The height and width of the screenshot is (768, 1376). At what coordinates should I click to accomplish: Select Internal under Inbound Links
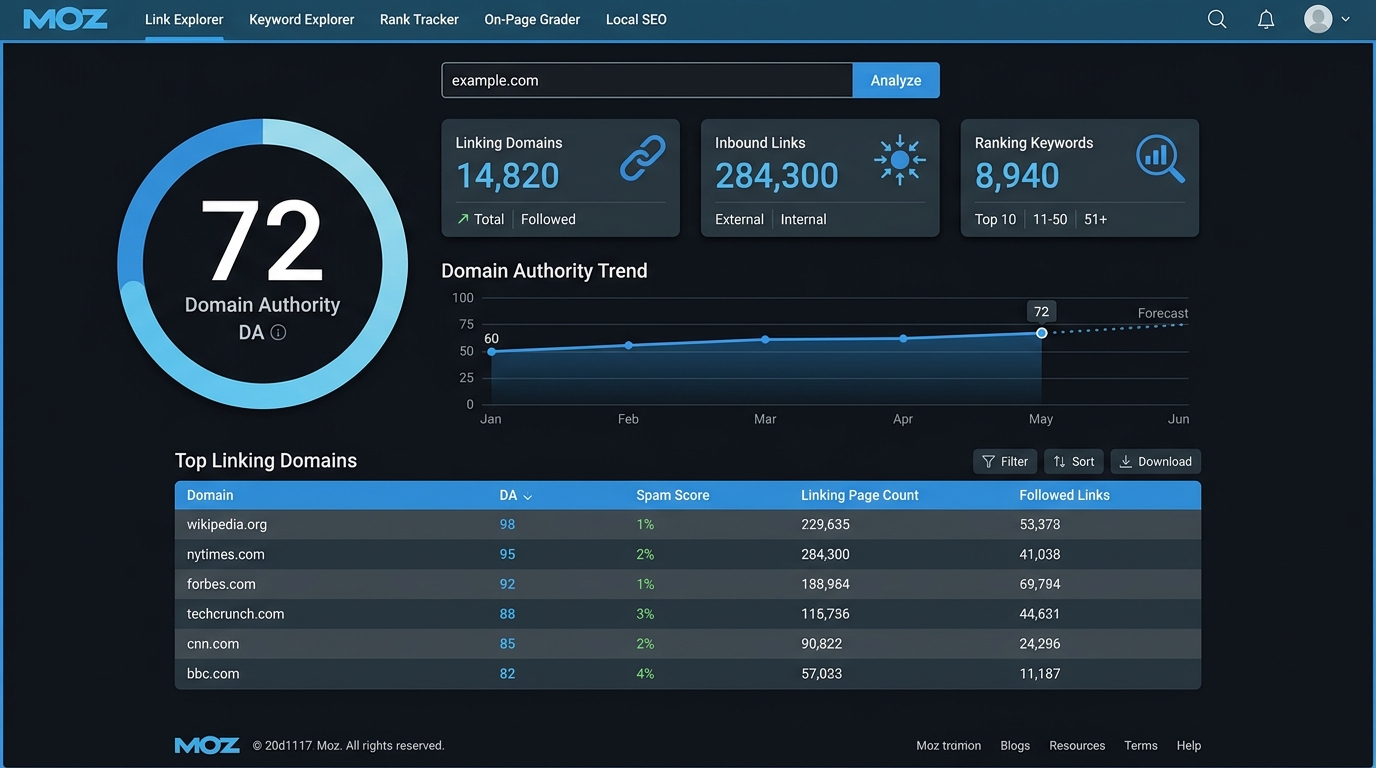click(804, 219)
